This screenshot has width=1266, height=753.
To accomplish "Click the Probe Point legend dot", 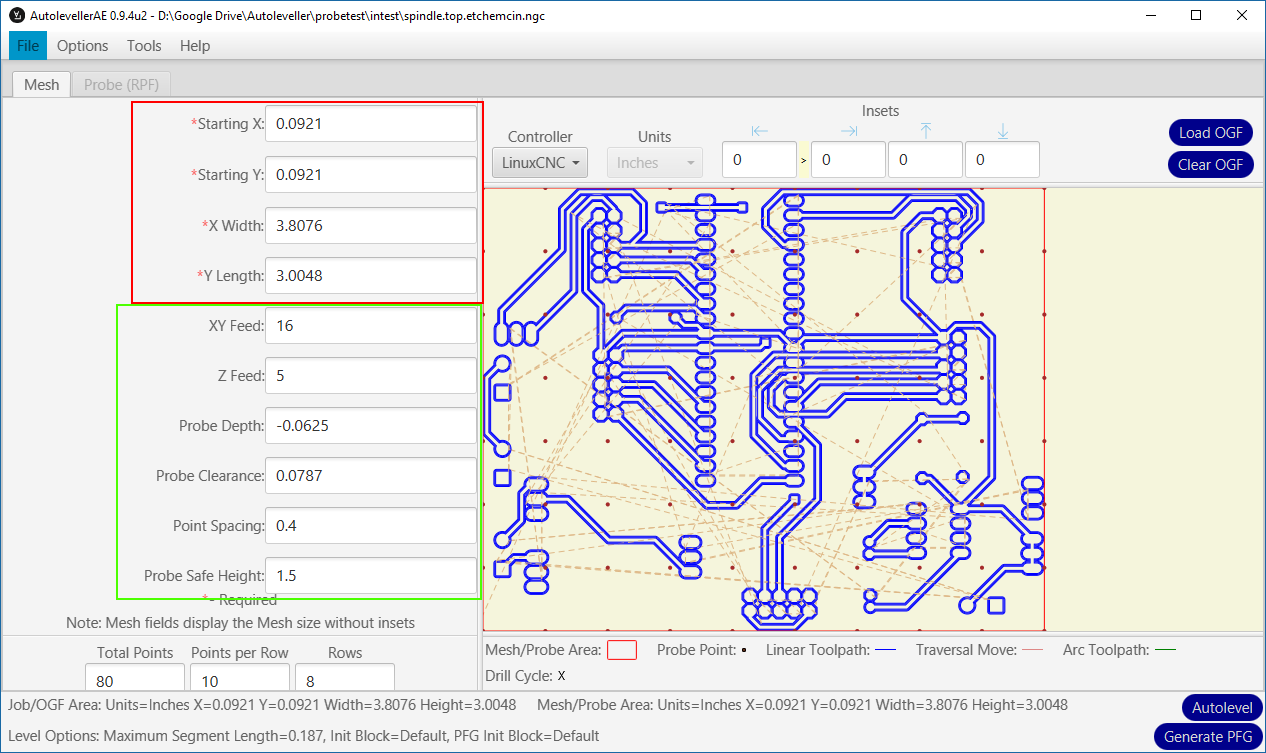I will point(744,651).
